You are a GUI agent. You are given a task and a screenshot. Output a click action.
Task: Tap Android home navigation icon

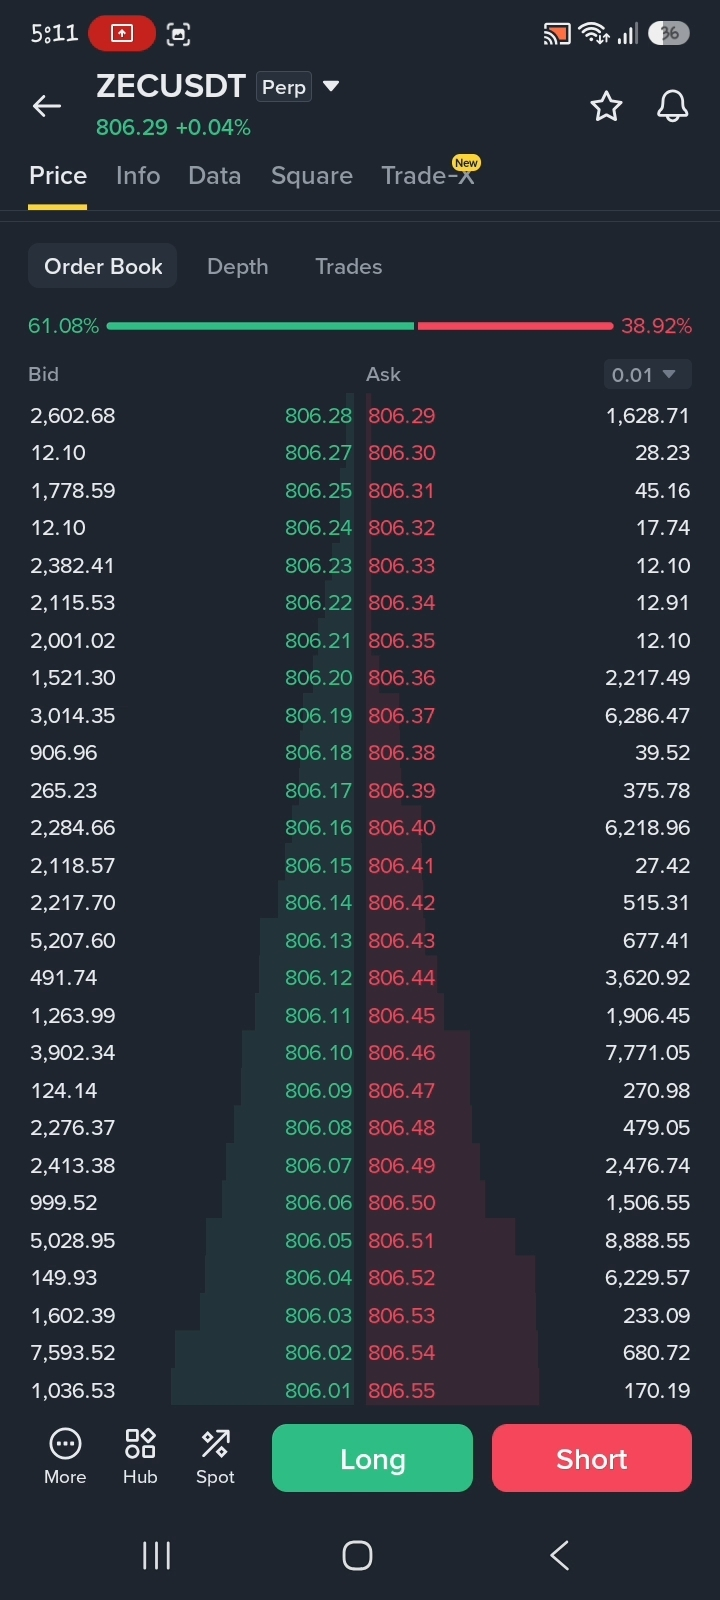point(357,1555)
